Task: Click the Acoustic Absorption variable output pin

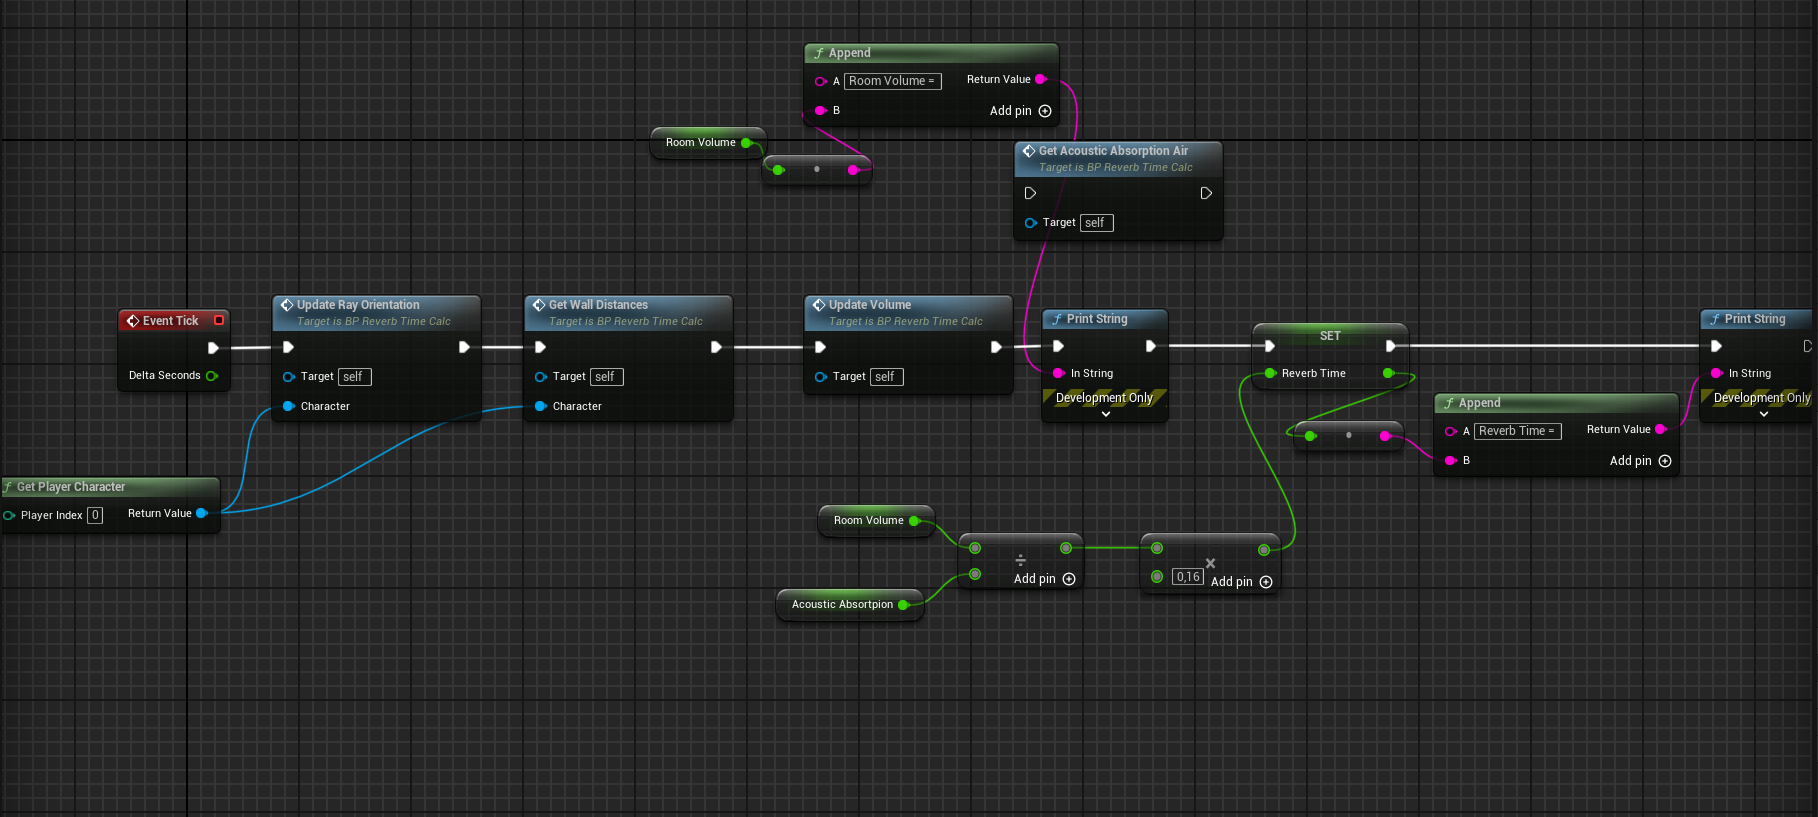Action: (903, 605)
